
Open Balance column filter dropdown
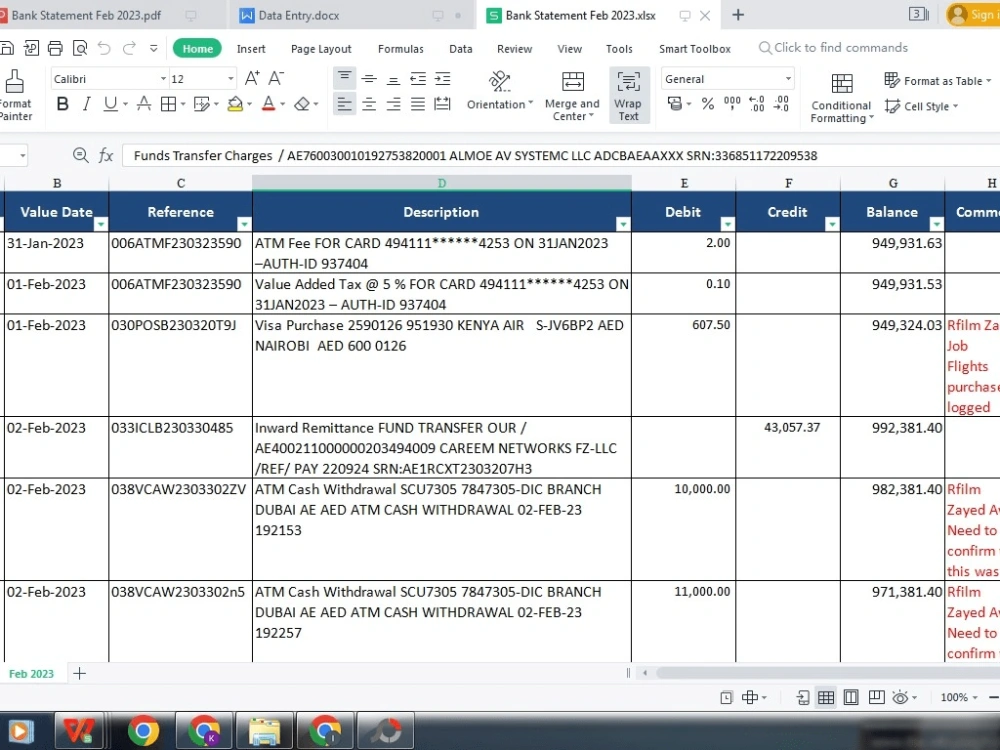pos(936,224)
